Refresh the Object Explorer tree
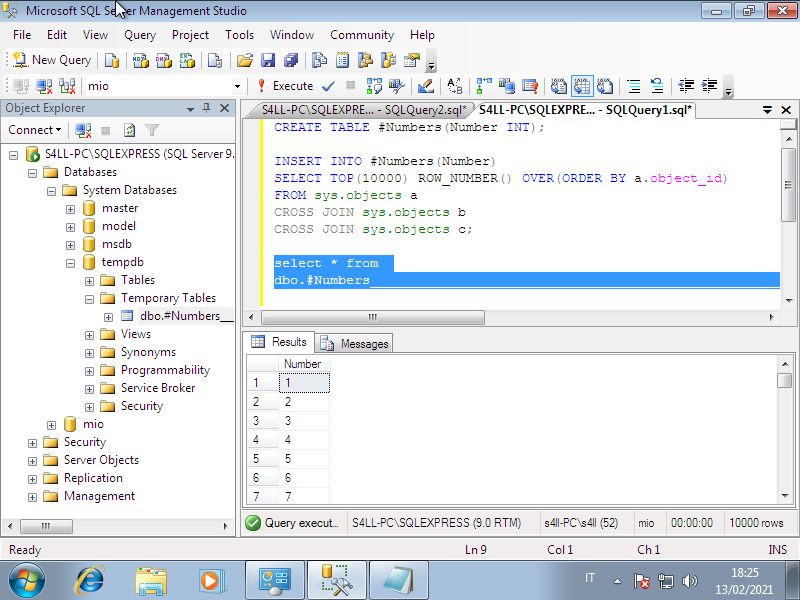Screen dimensions: 800x600 (x=130, y=131)
